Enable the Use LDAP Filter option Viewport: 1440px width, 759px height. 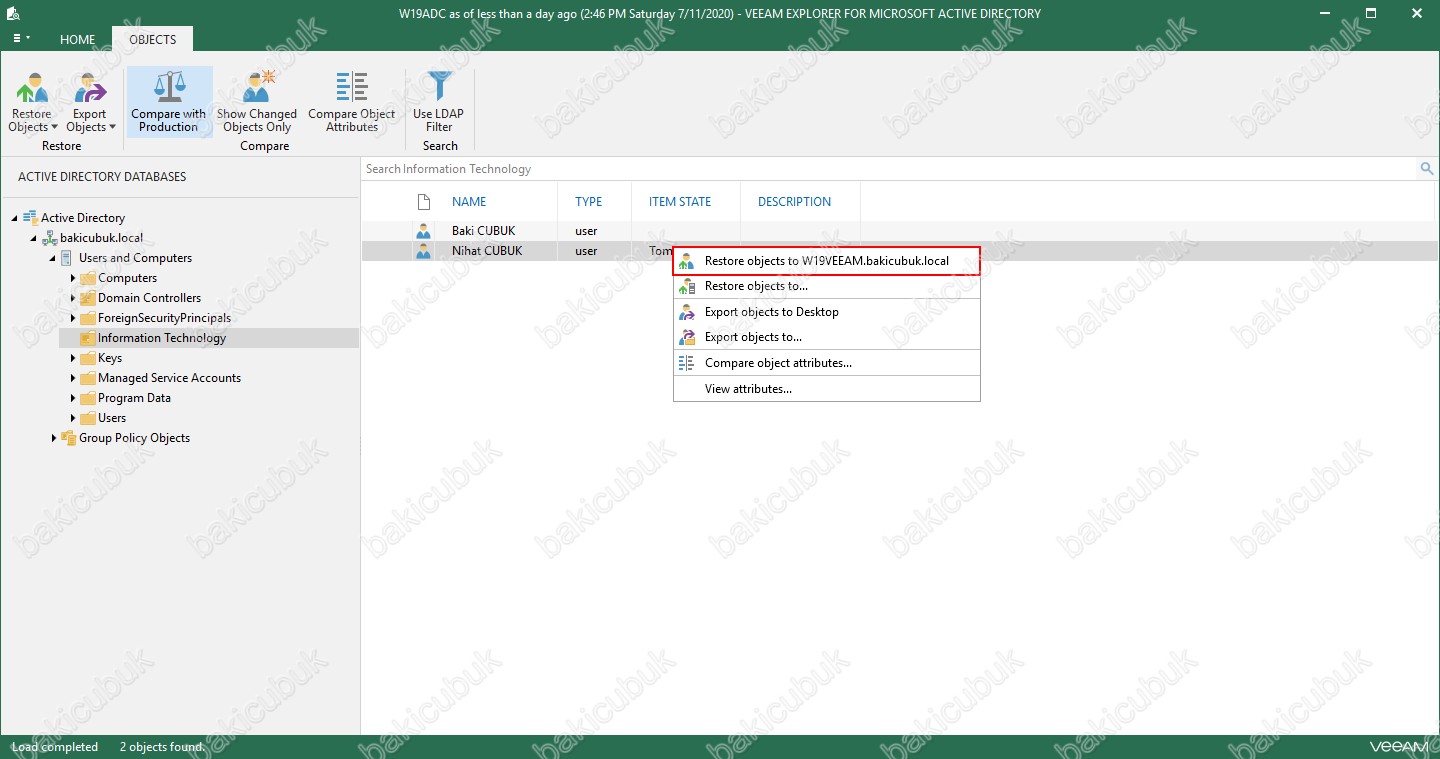click(x=439, y=101)
